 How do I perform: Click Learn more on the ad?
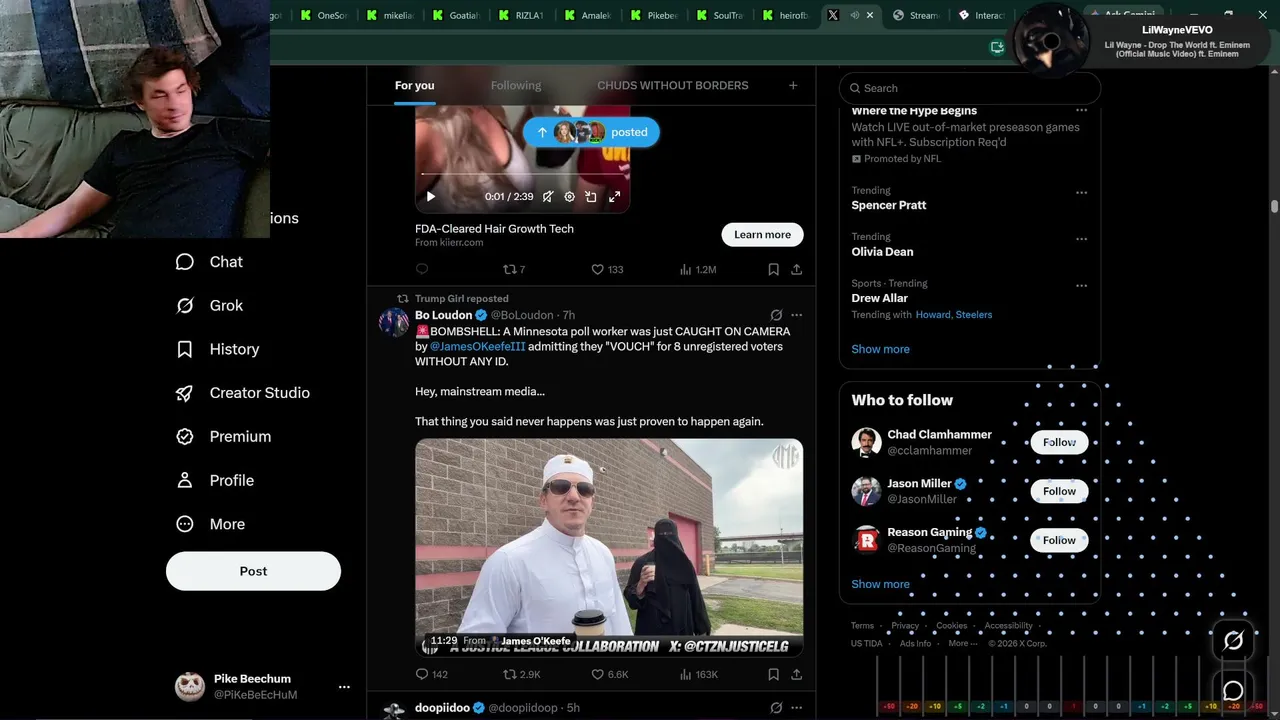pyautogui.click(x=762, y=235)
